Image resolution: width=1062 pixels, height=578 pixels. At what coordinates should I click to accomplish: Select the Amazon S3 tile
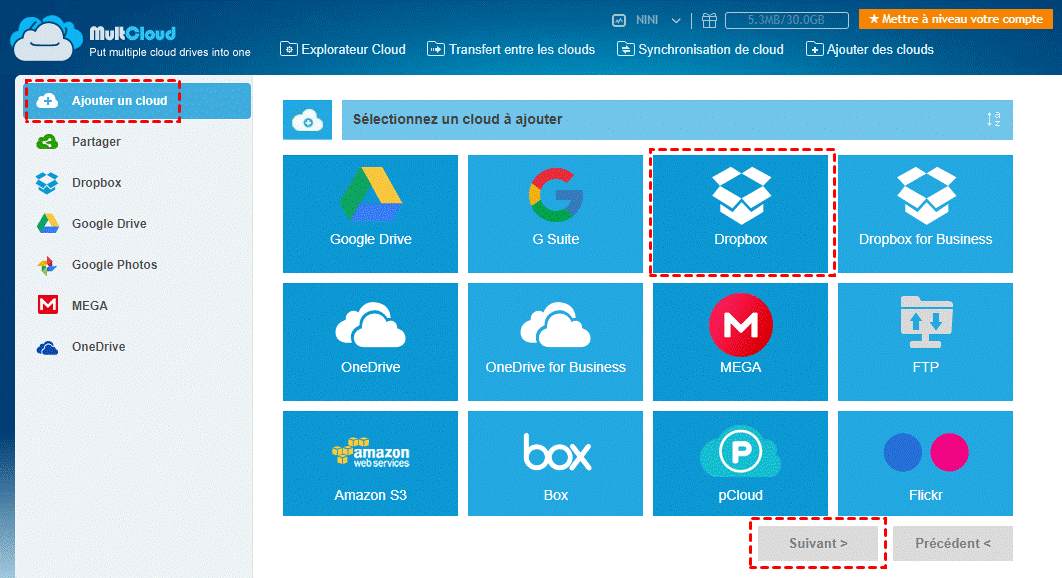click(370, 463)
